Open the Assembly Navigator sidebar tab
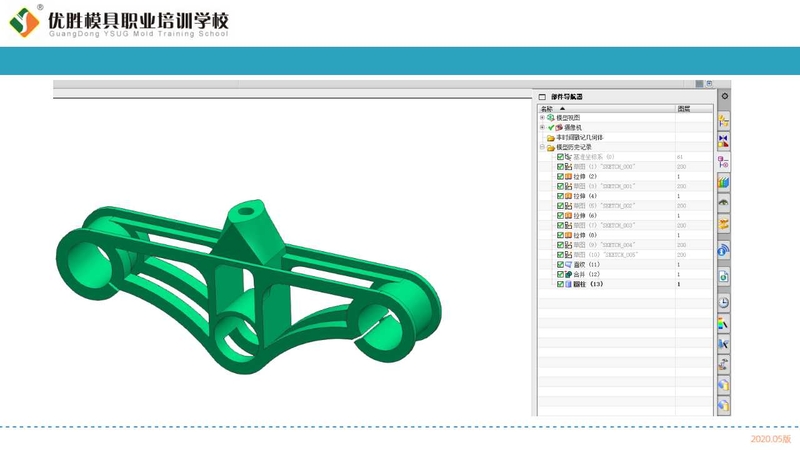The image size is (800, 450). click(723, 120)
